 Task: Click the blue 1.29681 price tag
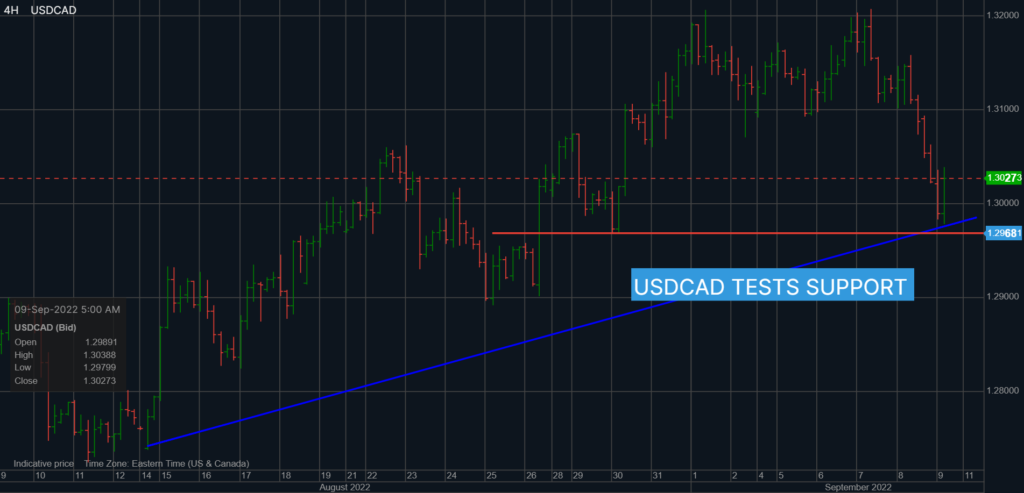tap(1002, 233)
